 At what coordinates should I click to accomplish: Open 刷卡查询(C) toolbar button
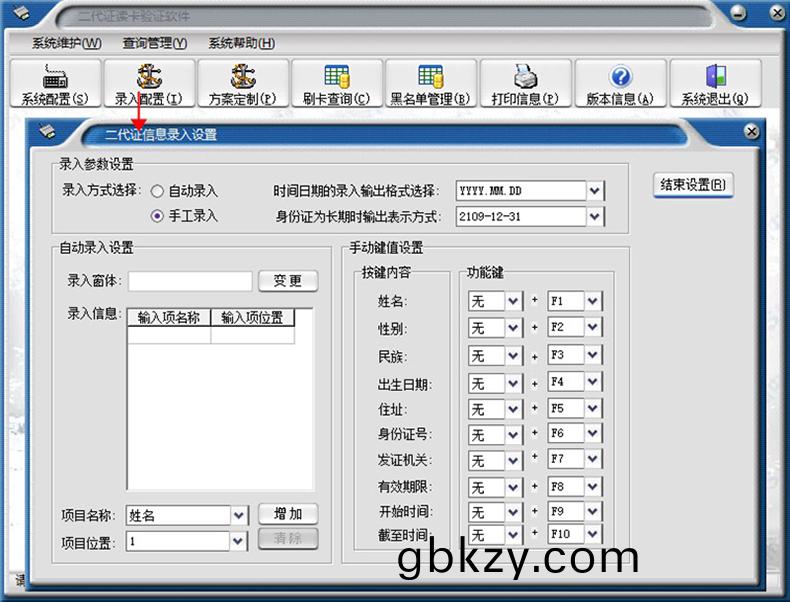(337, 83)
